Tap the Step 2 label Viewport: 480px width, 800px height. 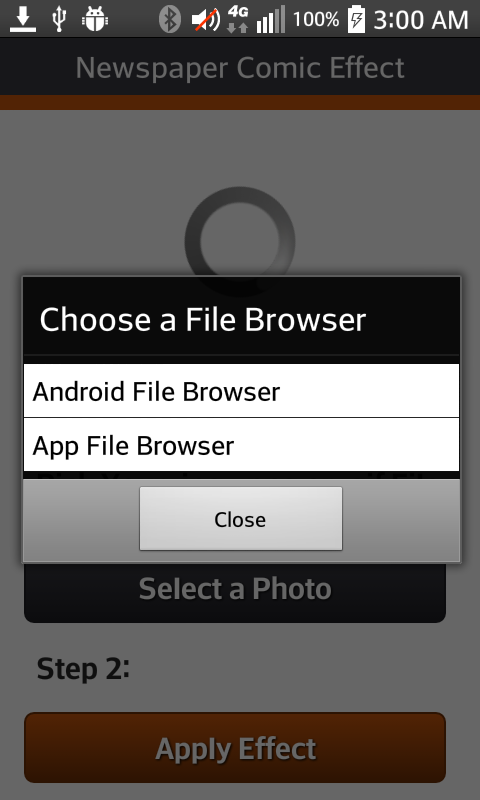click(83, 668)
